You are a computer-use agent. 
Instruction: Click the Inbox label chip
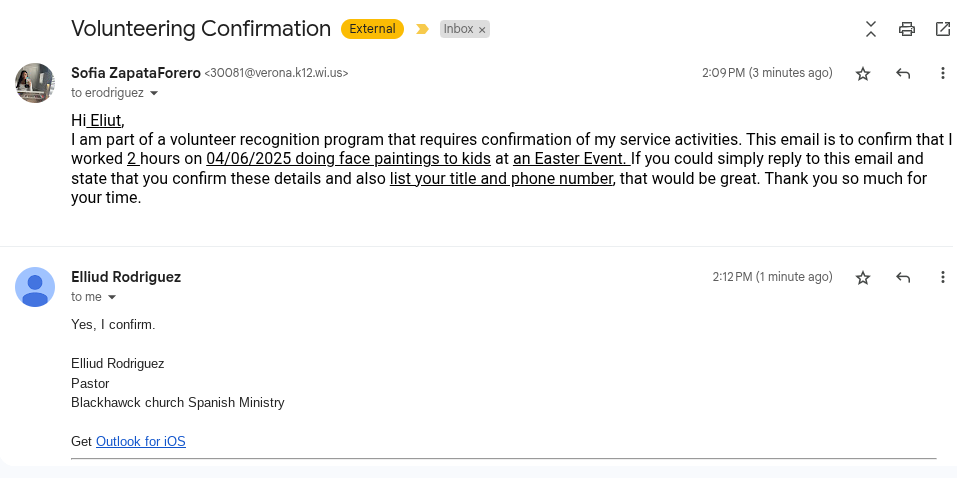[458, 29]
